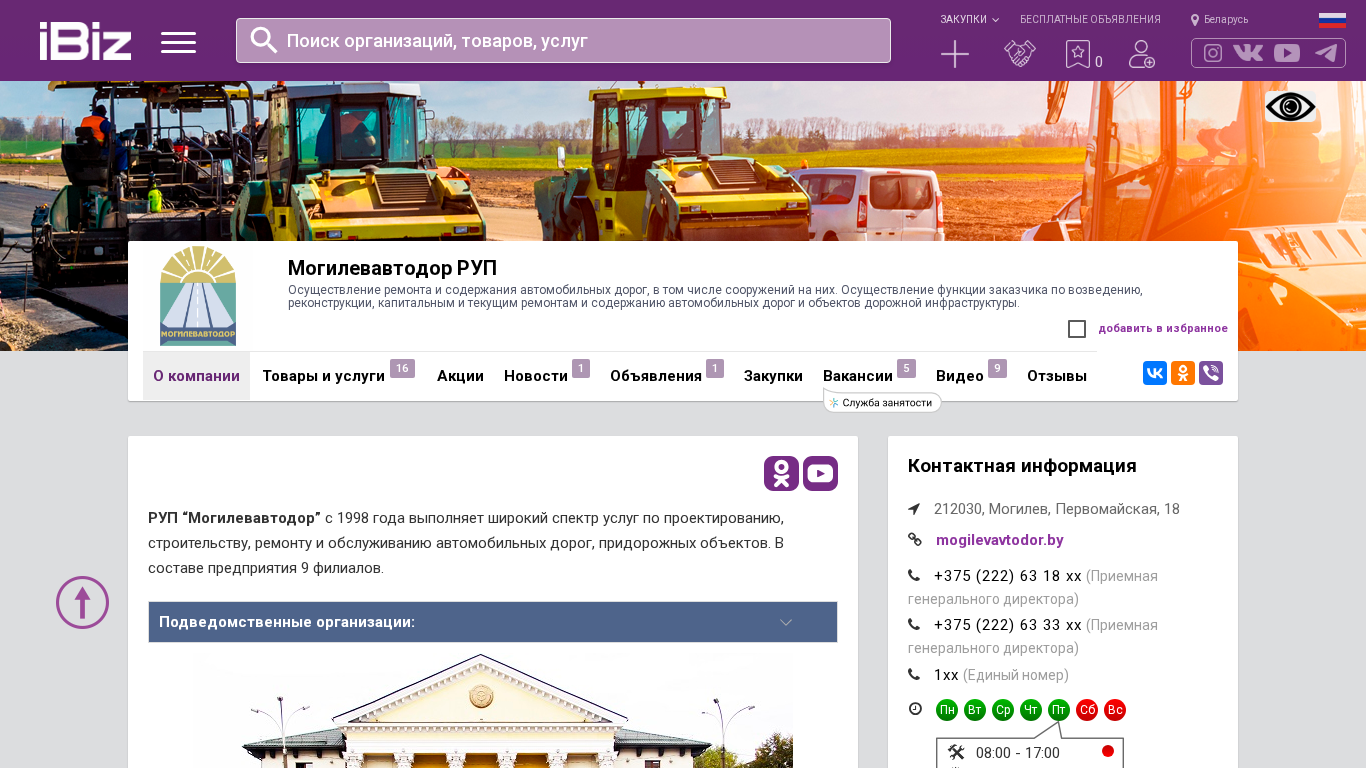Go to the iBiz home logo
This screenshot has height=768, width=1366.
coord(85,41)
